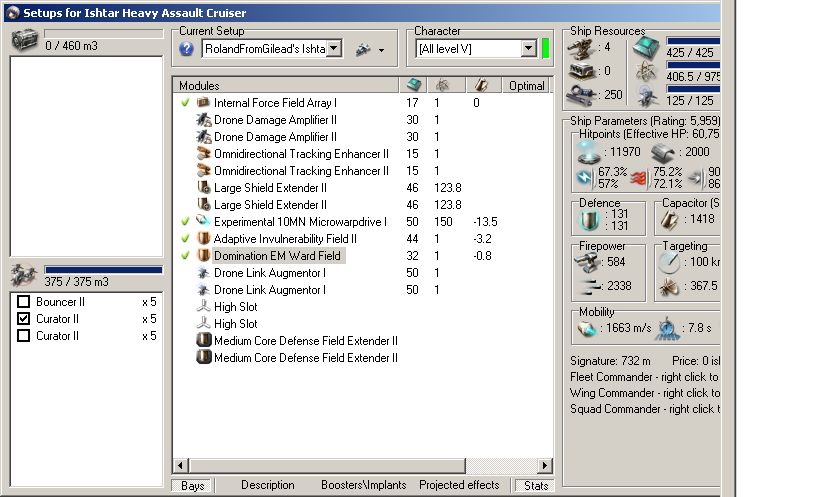This screenshot has width=816, height=497.
Task: Click the CPU column header icon
Action: 414,85
